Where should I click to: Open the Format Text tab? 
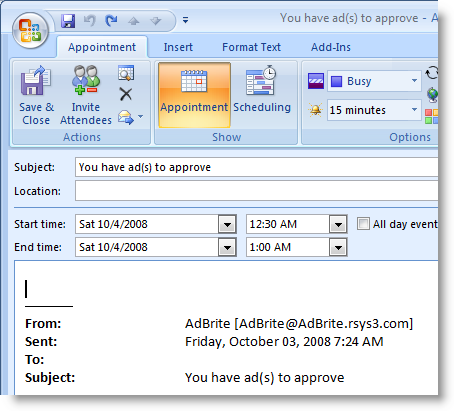(252, 47)
